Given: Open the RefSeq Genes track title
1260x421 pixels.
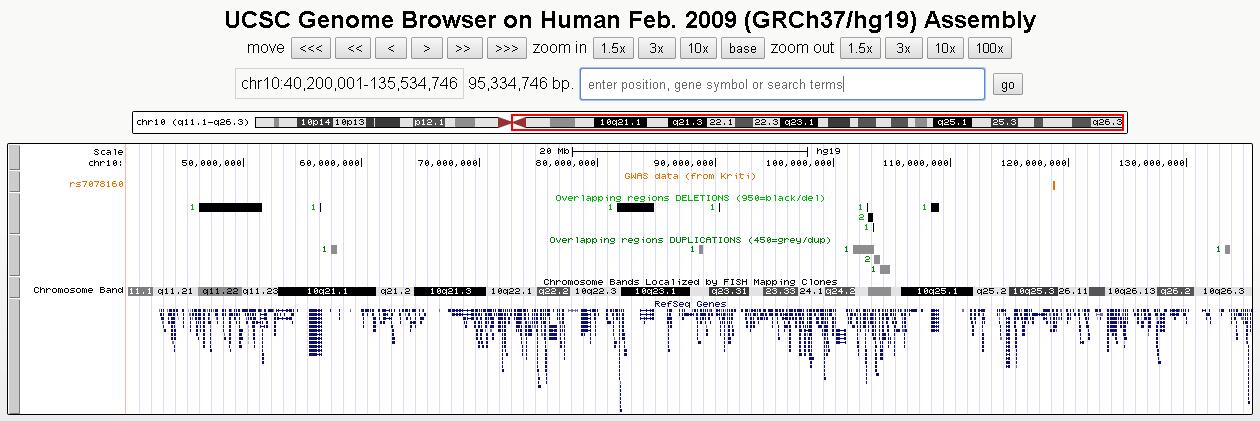Looking at the screenshot, I should pyautogui.click(x=690, y=302).
